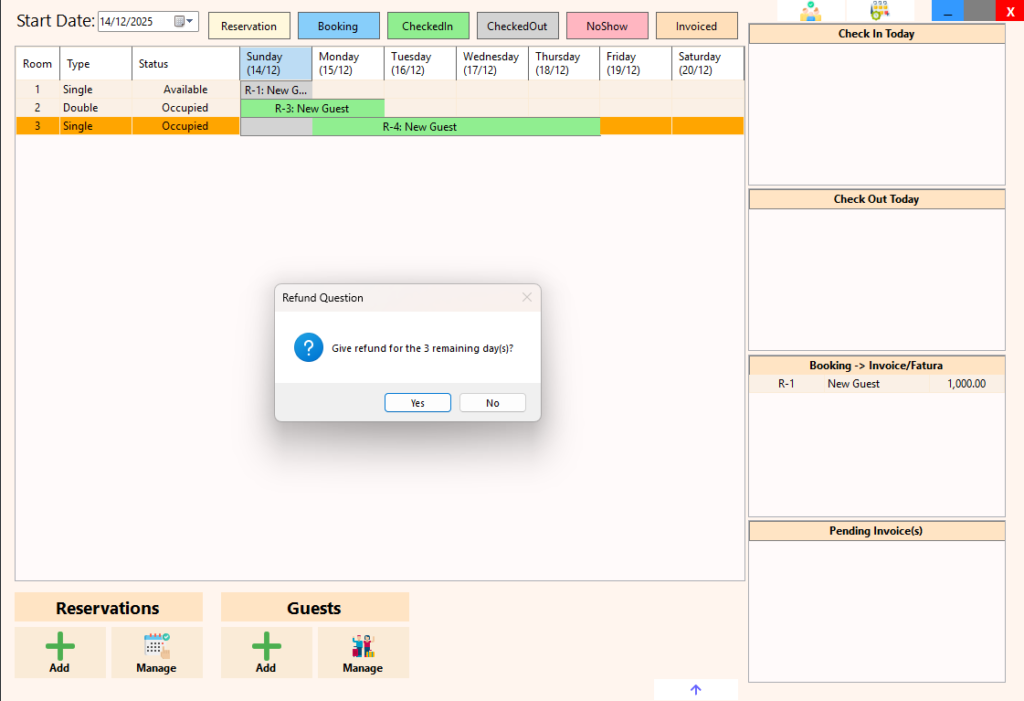This screenshot has width=1024, height=701.
Task: Open the Start Date calendar dropdown
Action: pos(185,21)
